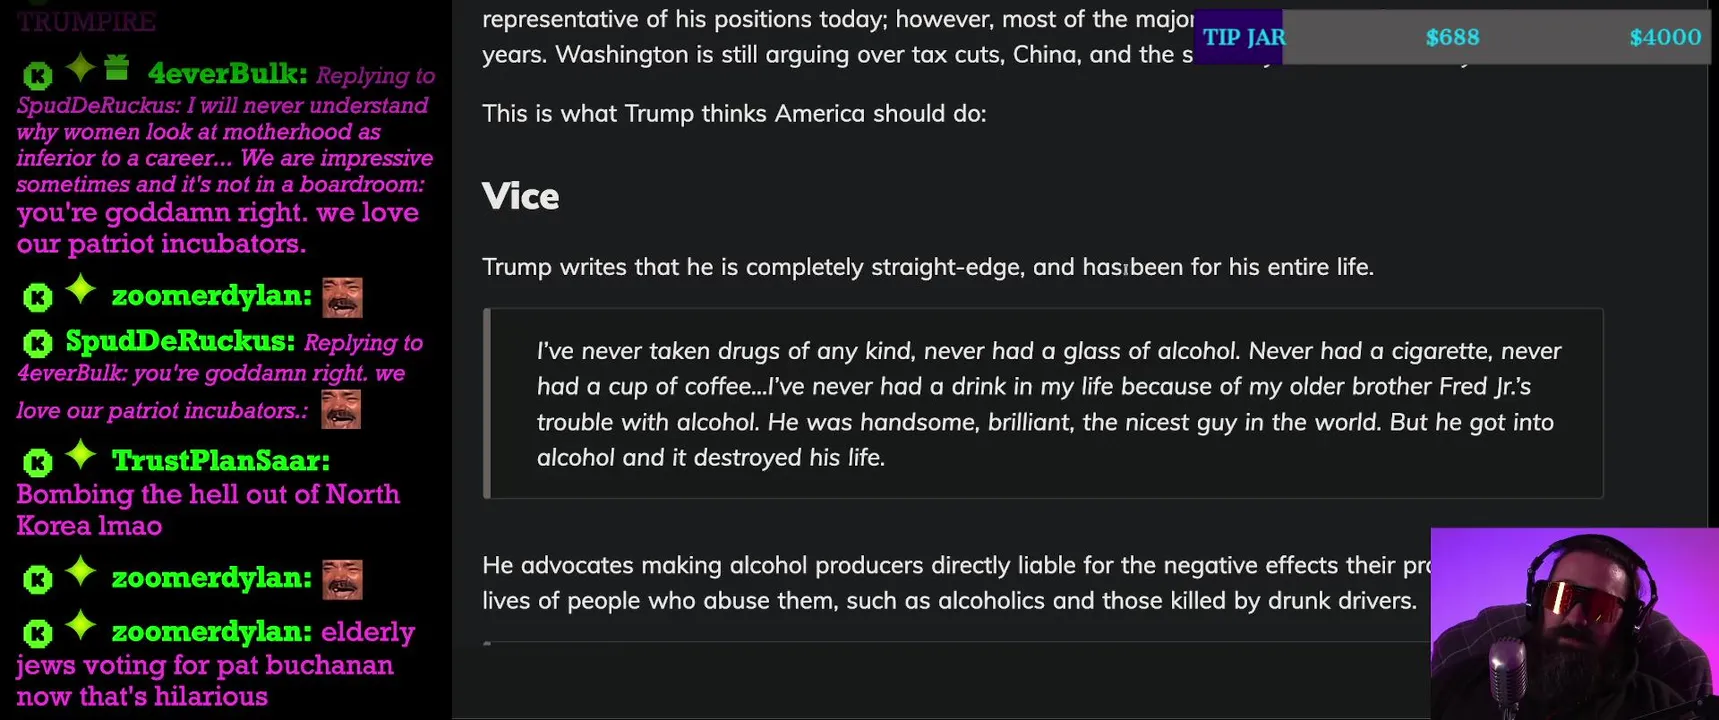Click the streamer webcam thumbnail
The width and height of the screenshot is (1719, 720).
(x=1574, y=623)
